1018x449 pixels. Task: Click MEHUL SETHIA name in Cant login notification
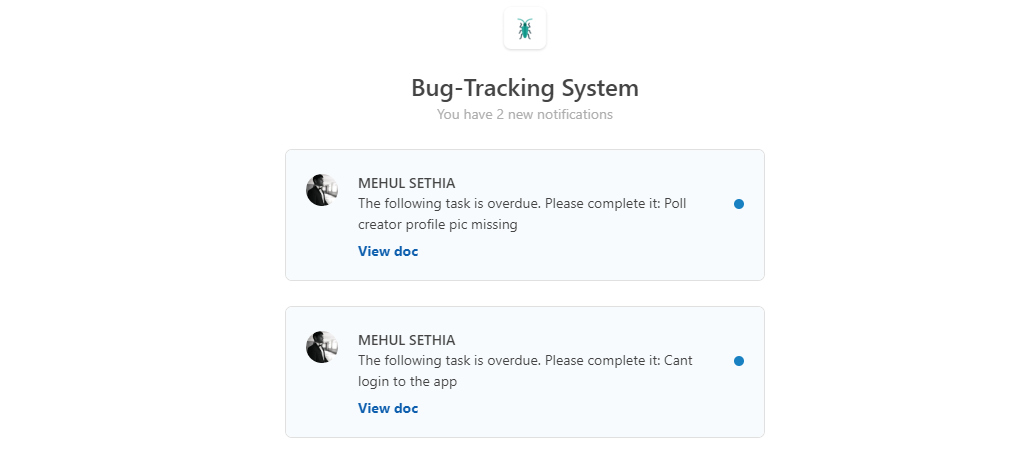click(406, 340)
